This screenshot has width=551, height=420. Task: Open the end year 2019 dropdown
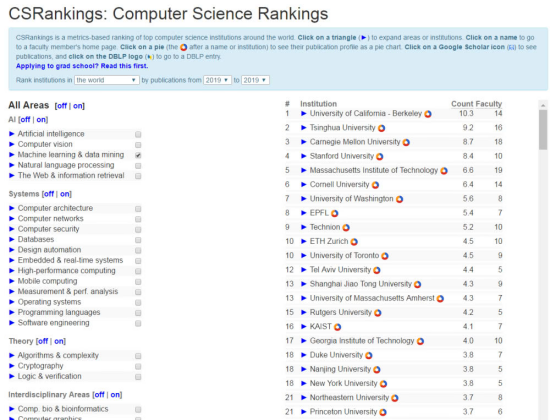(x=255, y=80)
